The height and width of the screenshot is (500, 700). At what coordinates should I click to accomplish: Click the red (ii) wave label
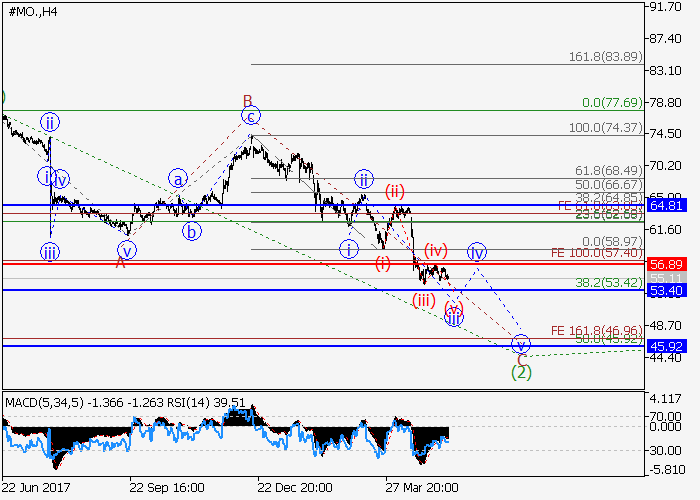[x=395, y=190]
